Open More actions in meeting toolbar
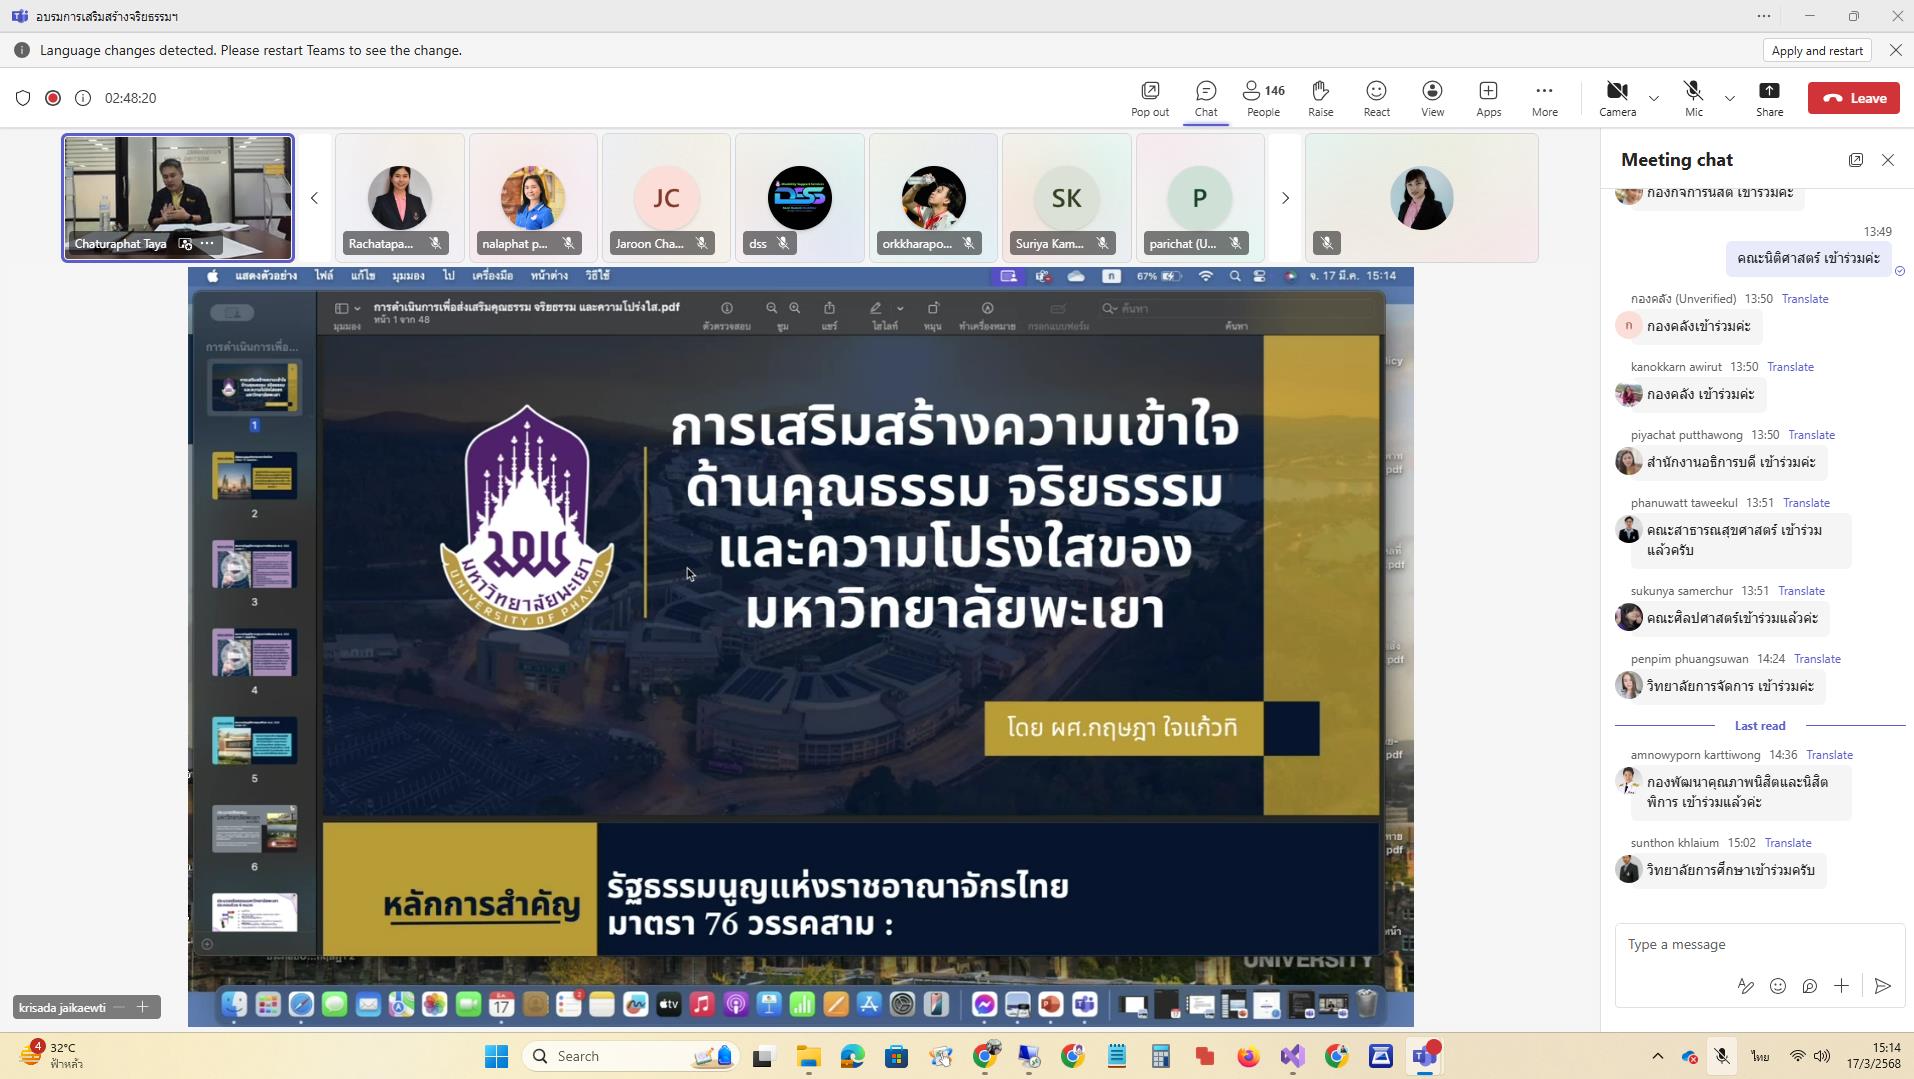1914x1079 pixels. [x=1545, y=98]
